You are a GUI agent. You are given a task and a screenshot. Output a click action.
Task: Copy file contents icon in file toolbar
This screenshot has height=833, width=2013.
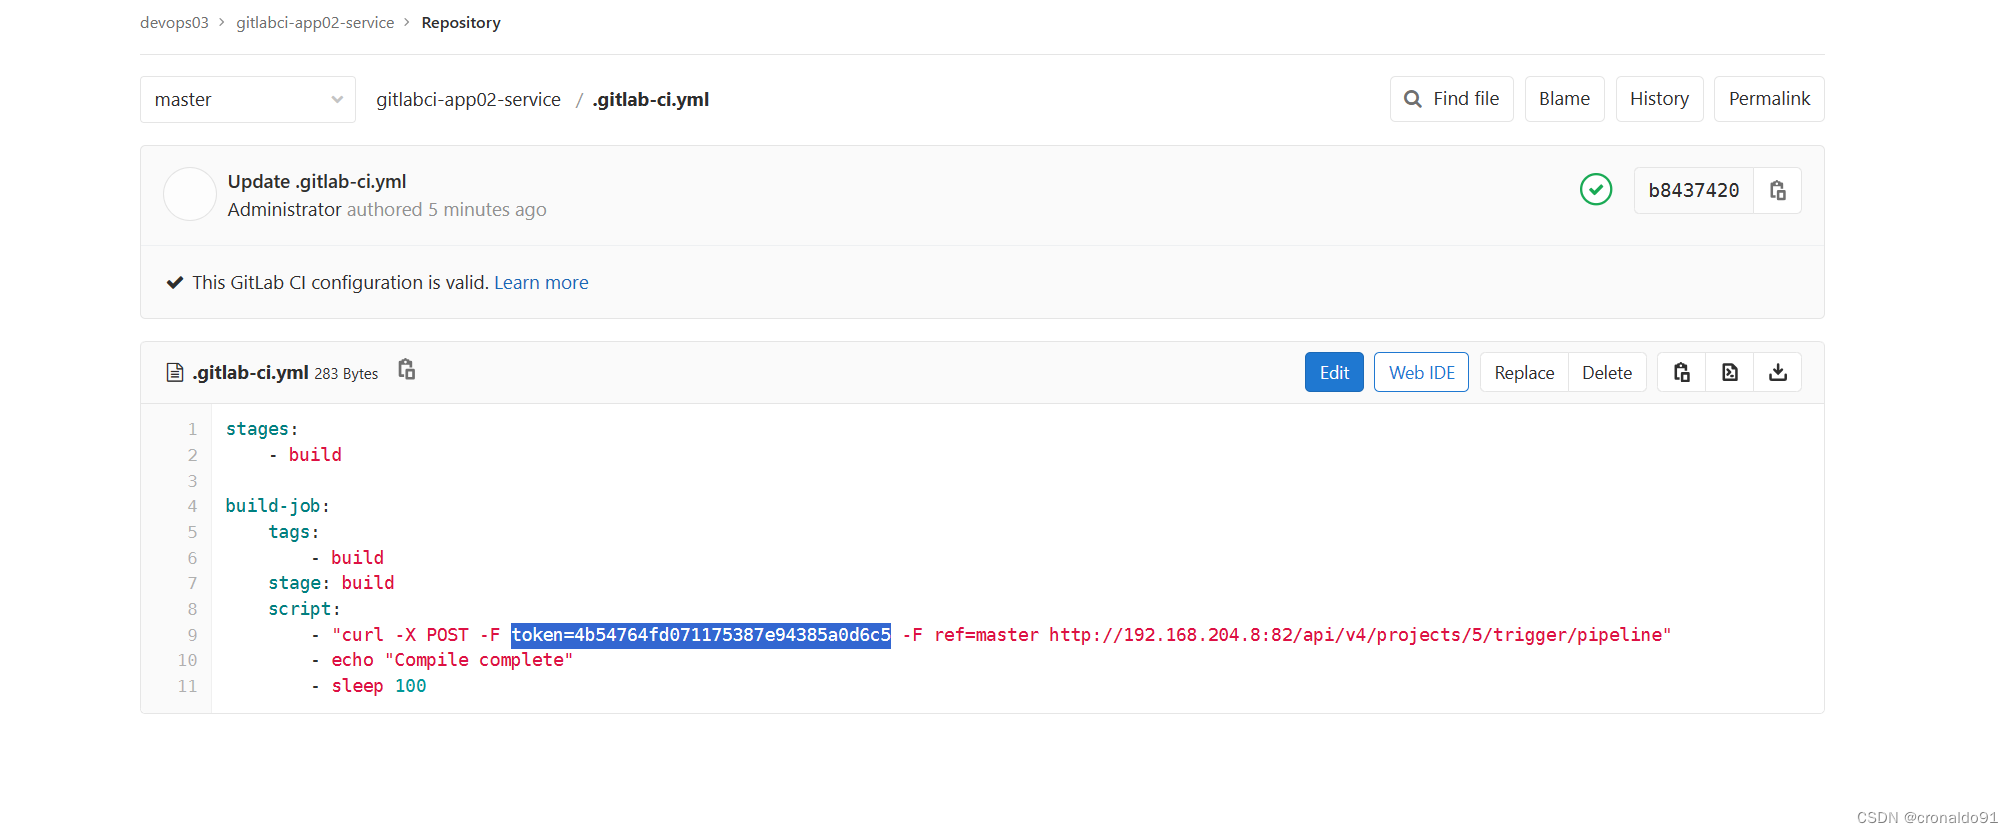click(1682, 372)
